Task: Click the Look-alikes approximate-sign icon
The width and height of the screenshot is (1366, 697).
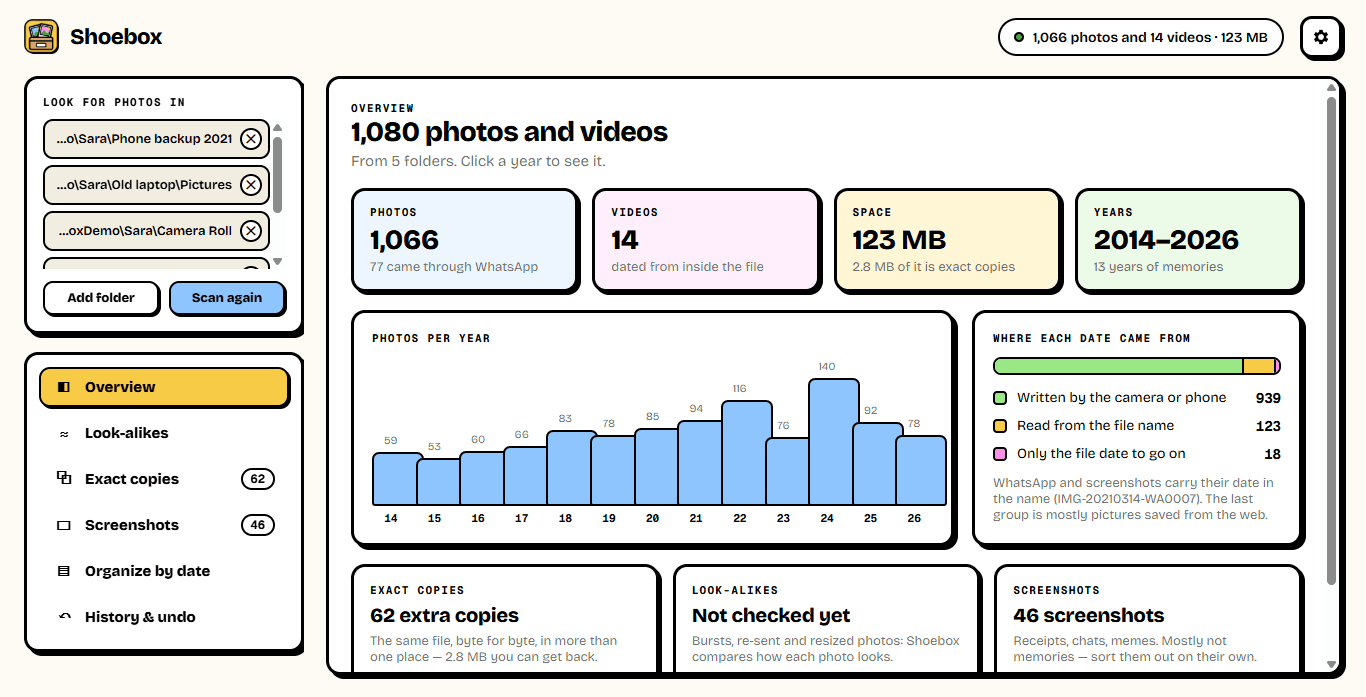Action: click(64, 433)
